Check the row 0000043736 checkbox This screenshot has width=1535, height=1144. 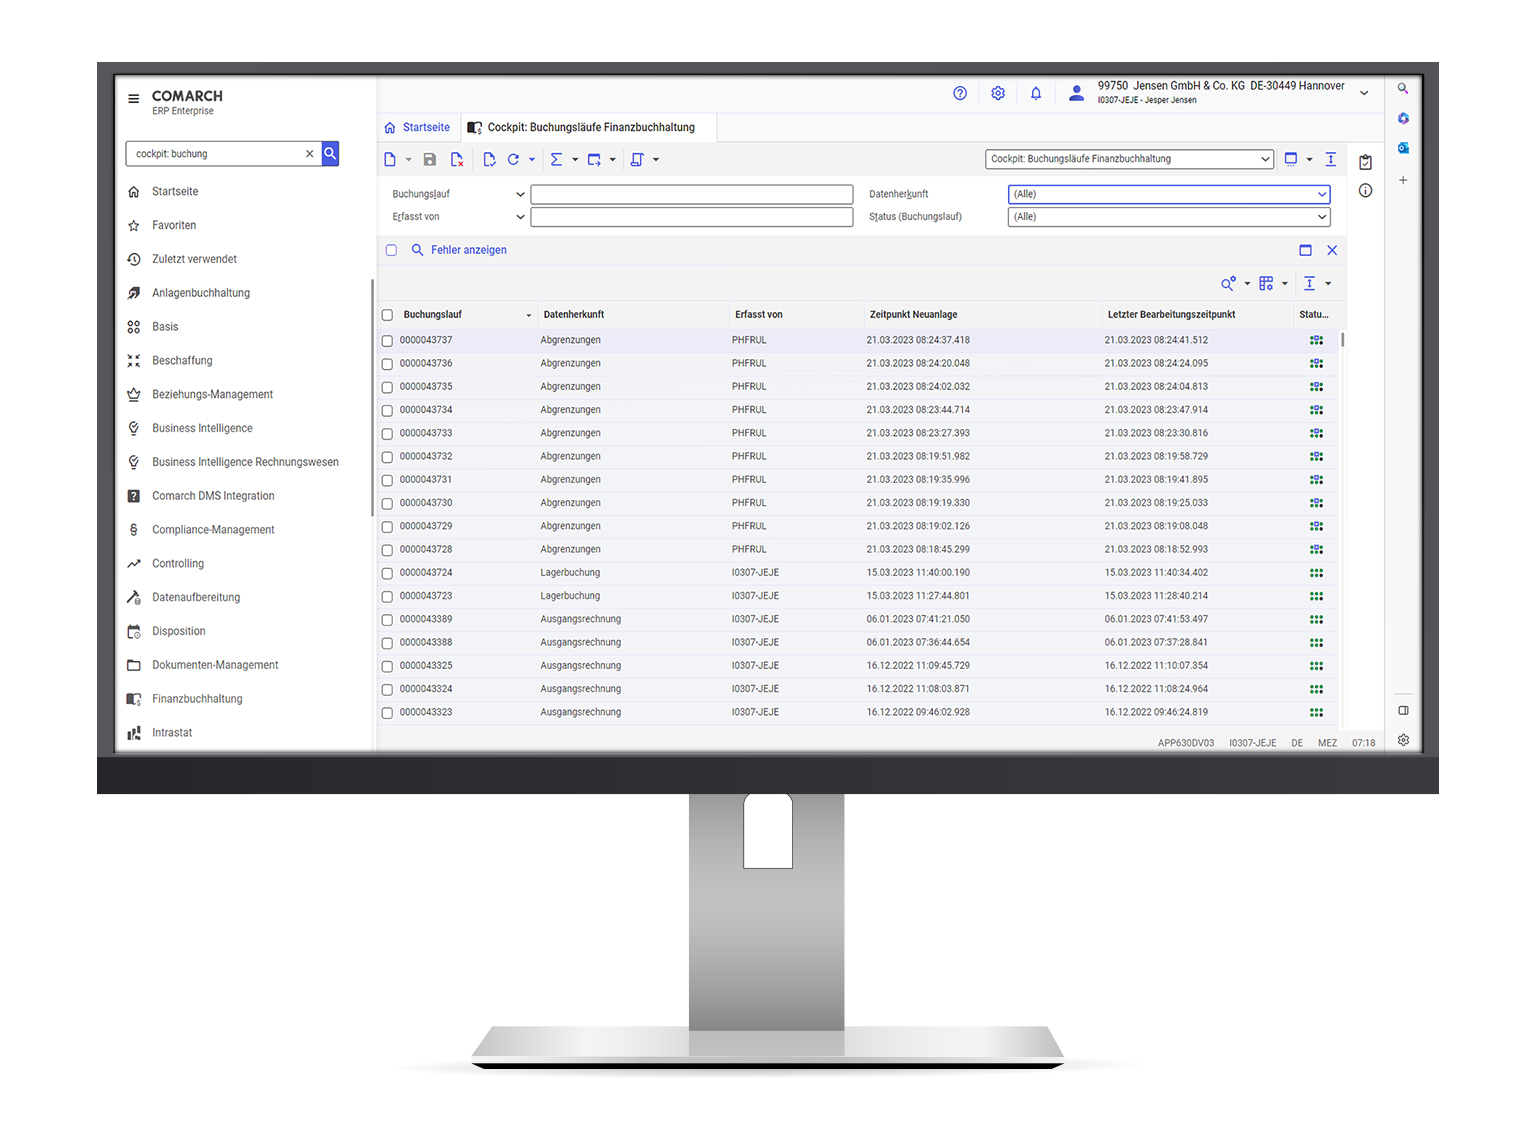[x=388, y=364]
